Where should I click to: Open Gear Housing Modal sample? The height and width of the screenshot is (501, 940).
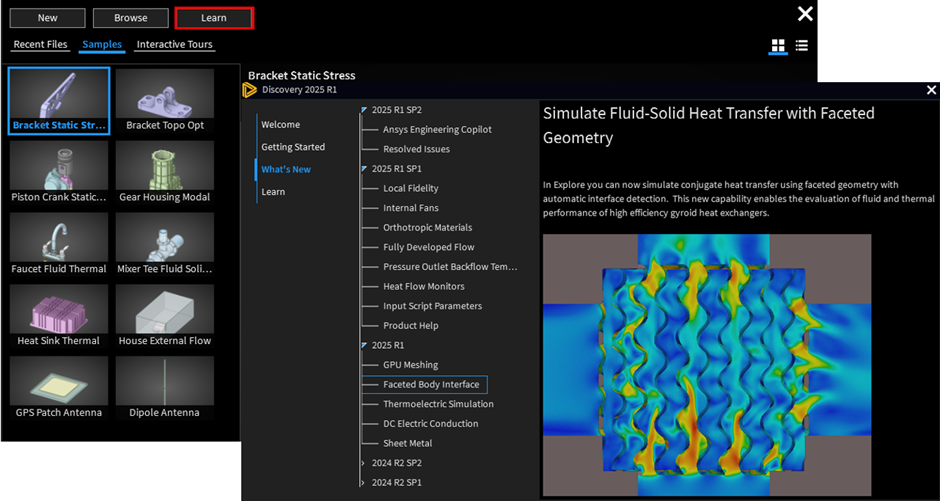pos(165,173)
